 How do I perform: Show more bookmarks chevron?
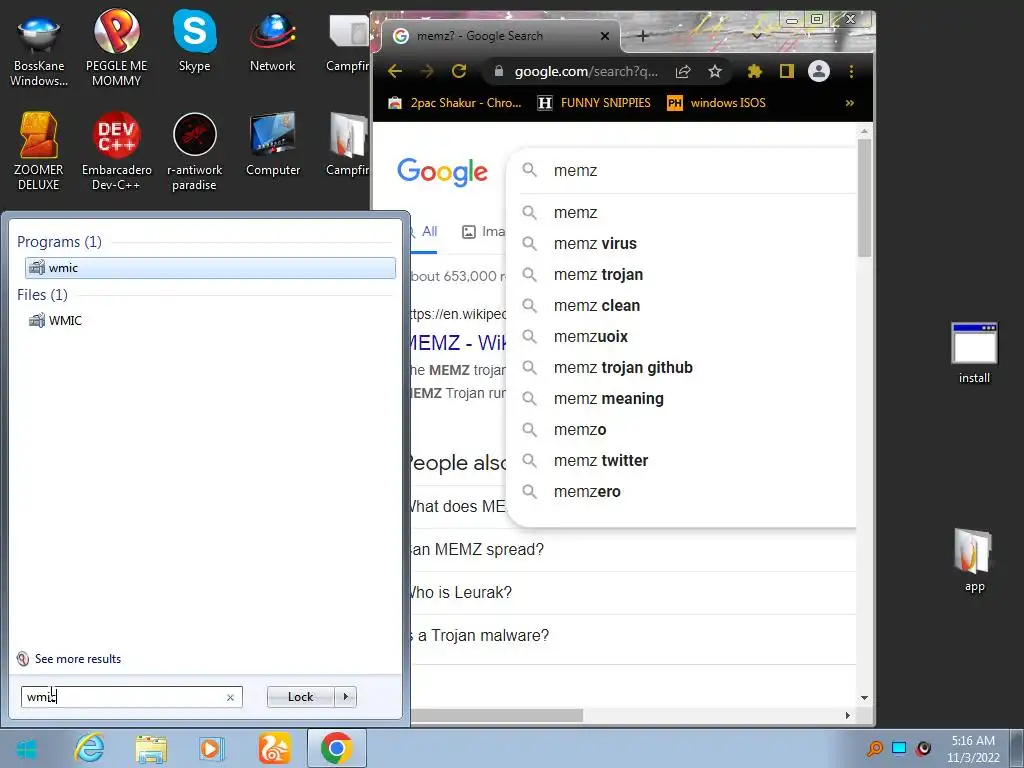850,103
